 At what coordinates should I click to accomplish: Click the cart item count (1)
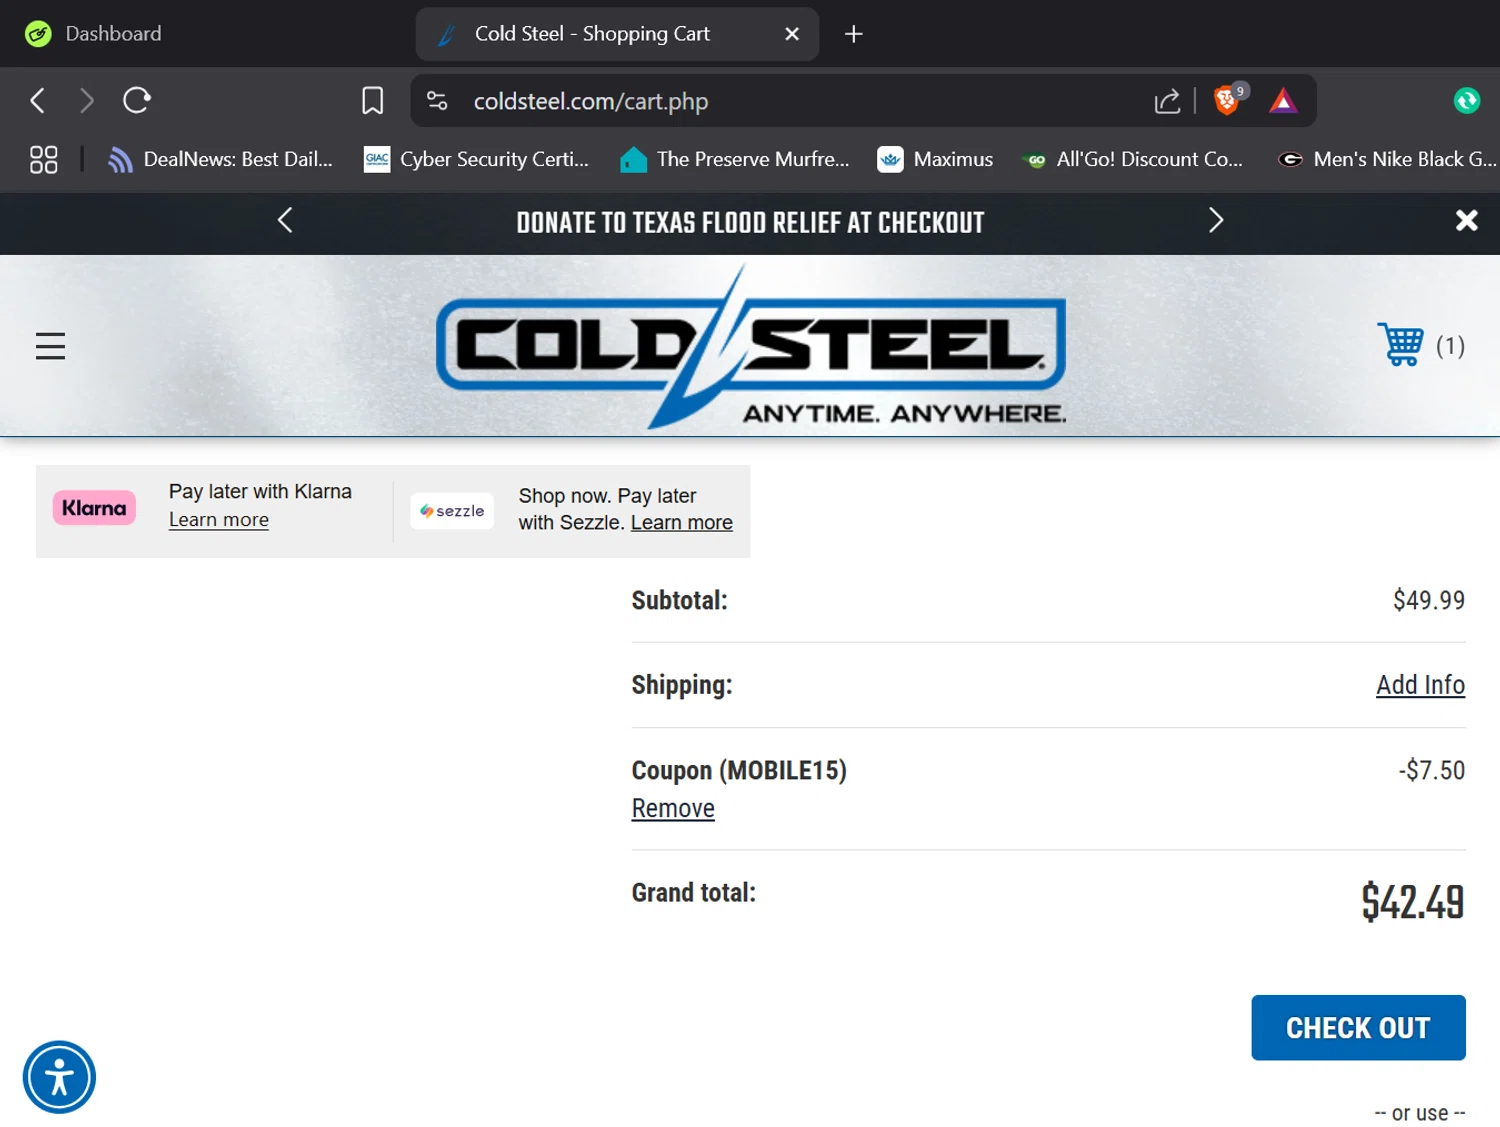click(1450, 346)
